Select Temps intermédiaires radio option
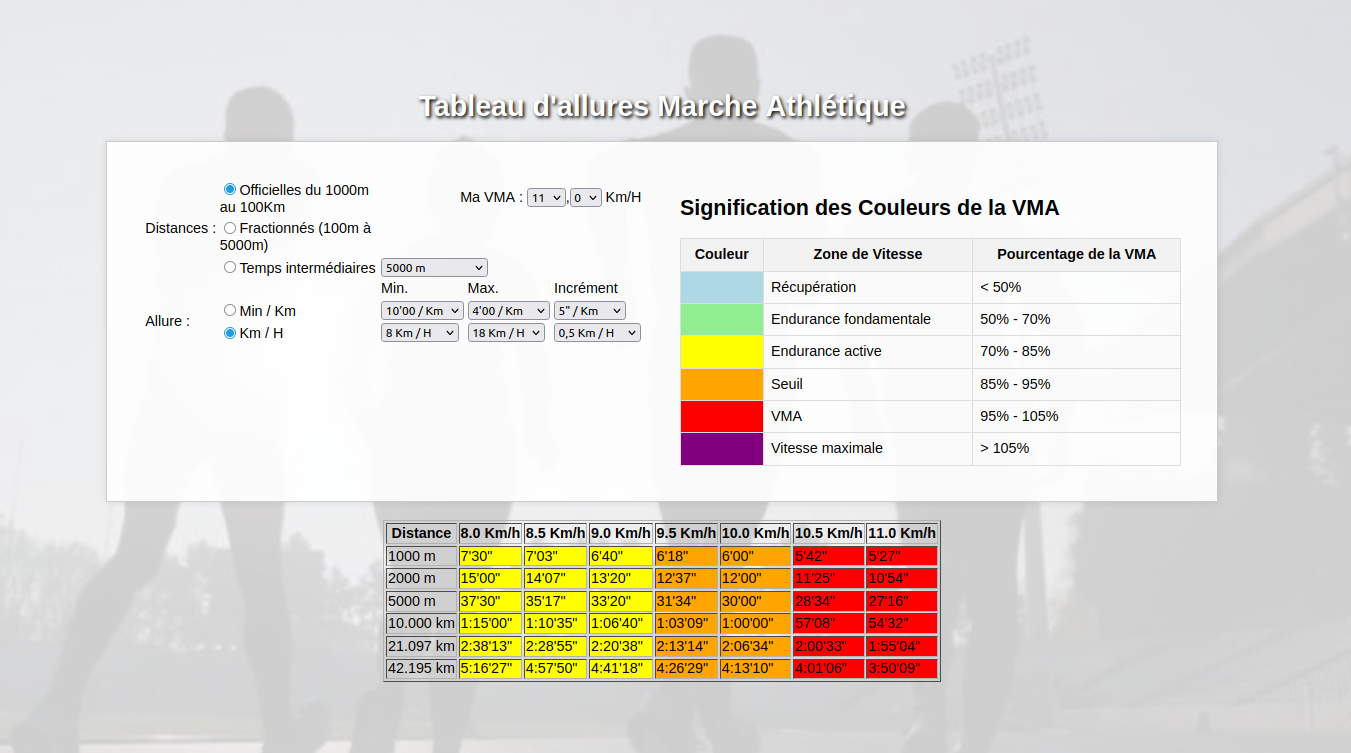Image resolution: width=1351 pixels, height=753 pixels. (x=230, y=267)
